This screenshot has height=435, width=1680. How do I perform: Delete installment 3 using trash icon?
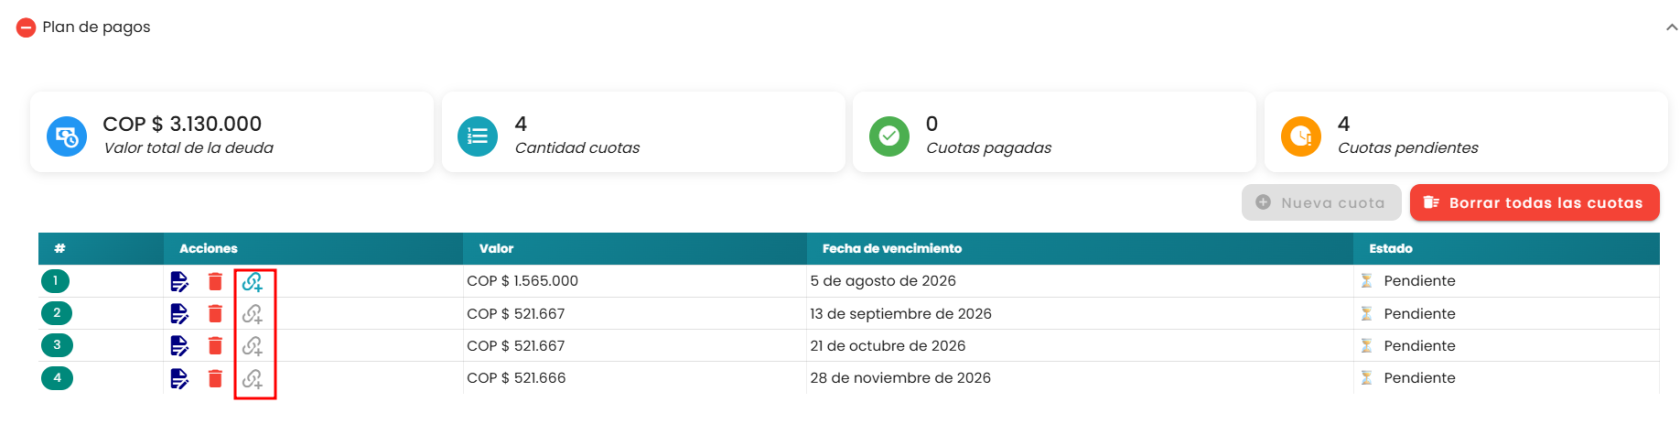(215, 346)
